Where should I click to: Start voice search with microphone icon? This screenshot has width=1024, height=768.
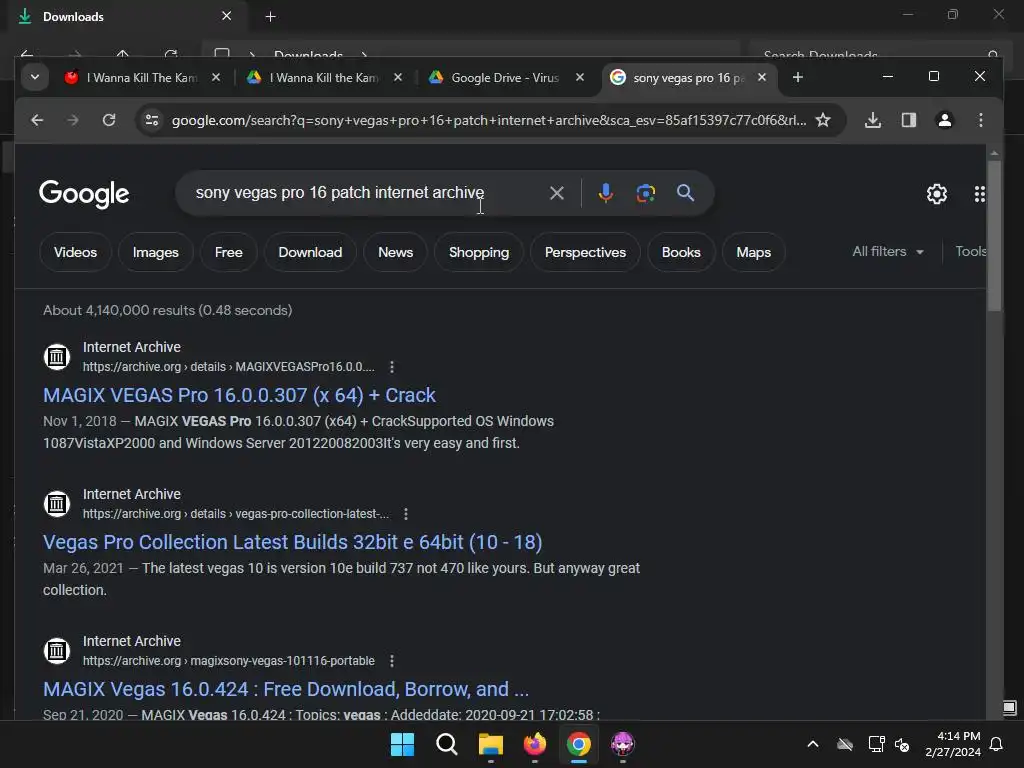pos(605,193)
